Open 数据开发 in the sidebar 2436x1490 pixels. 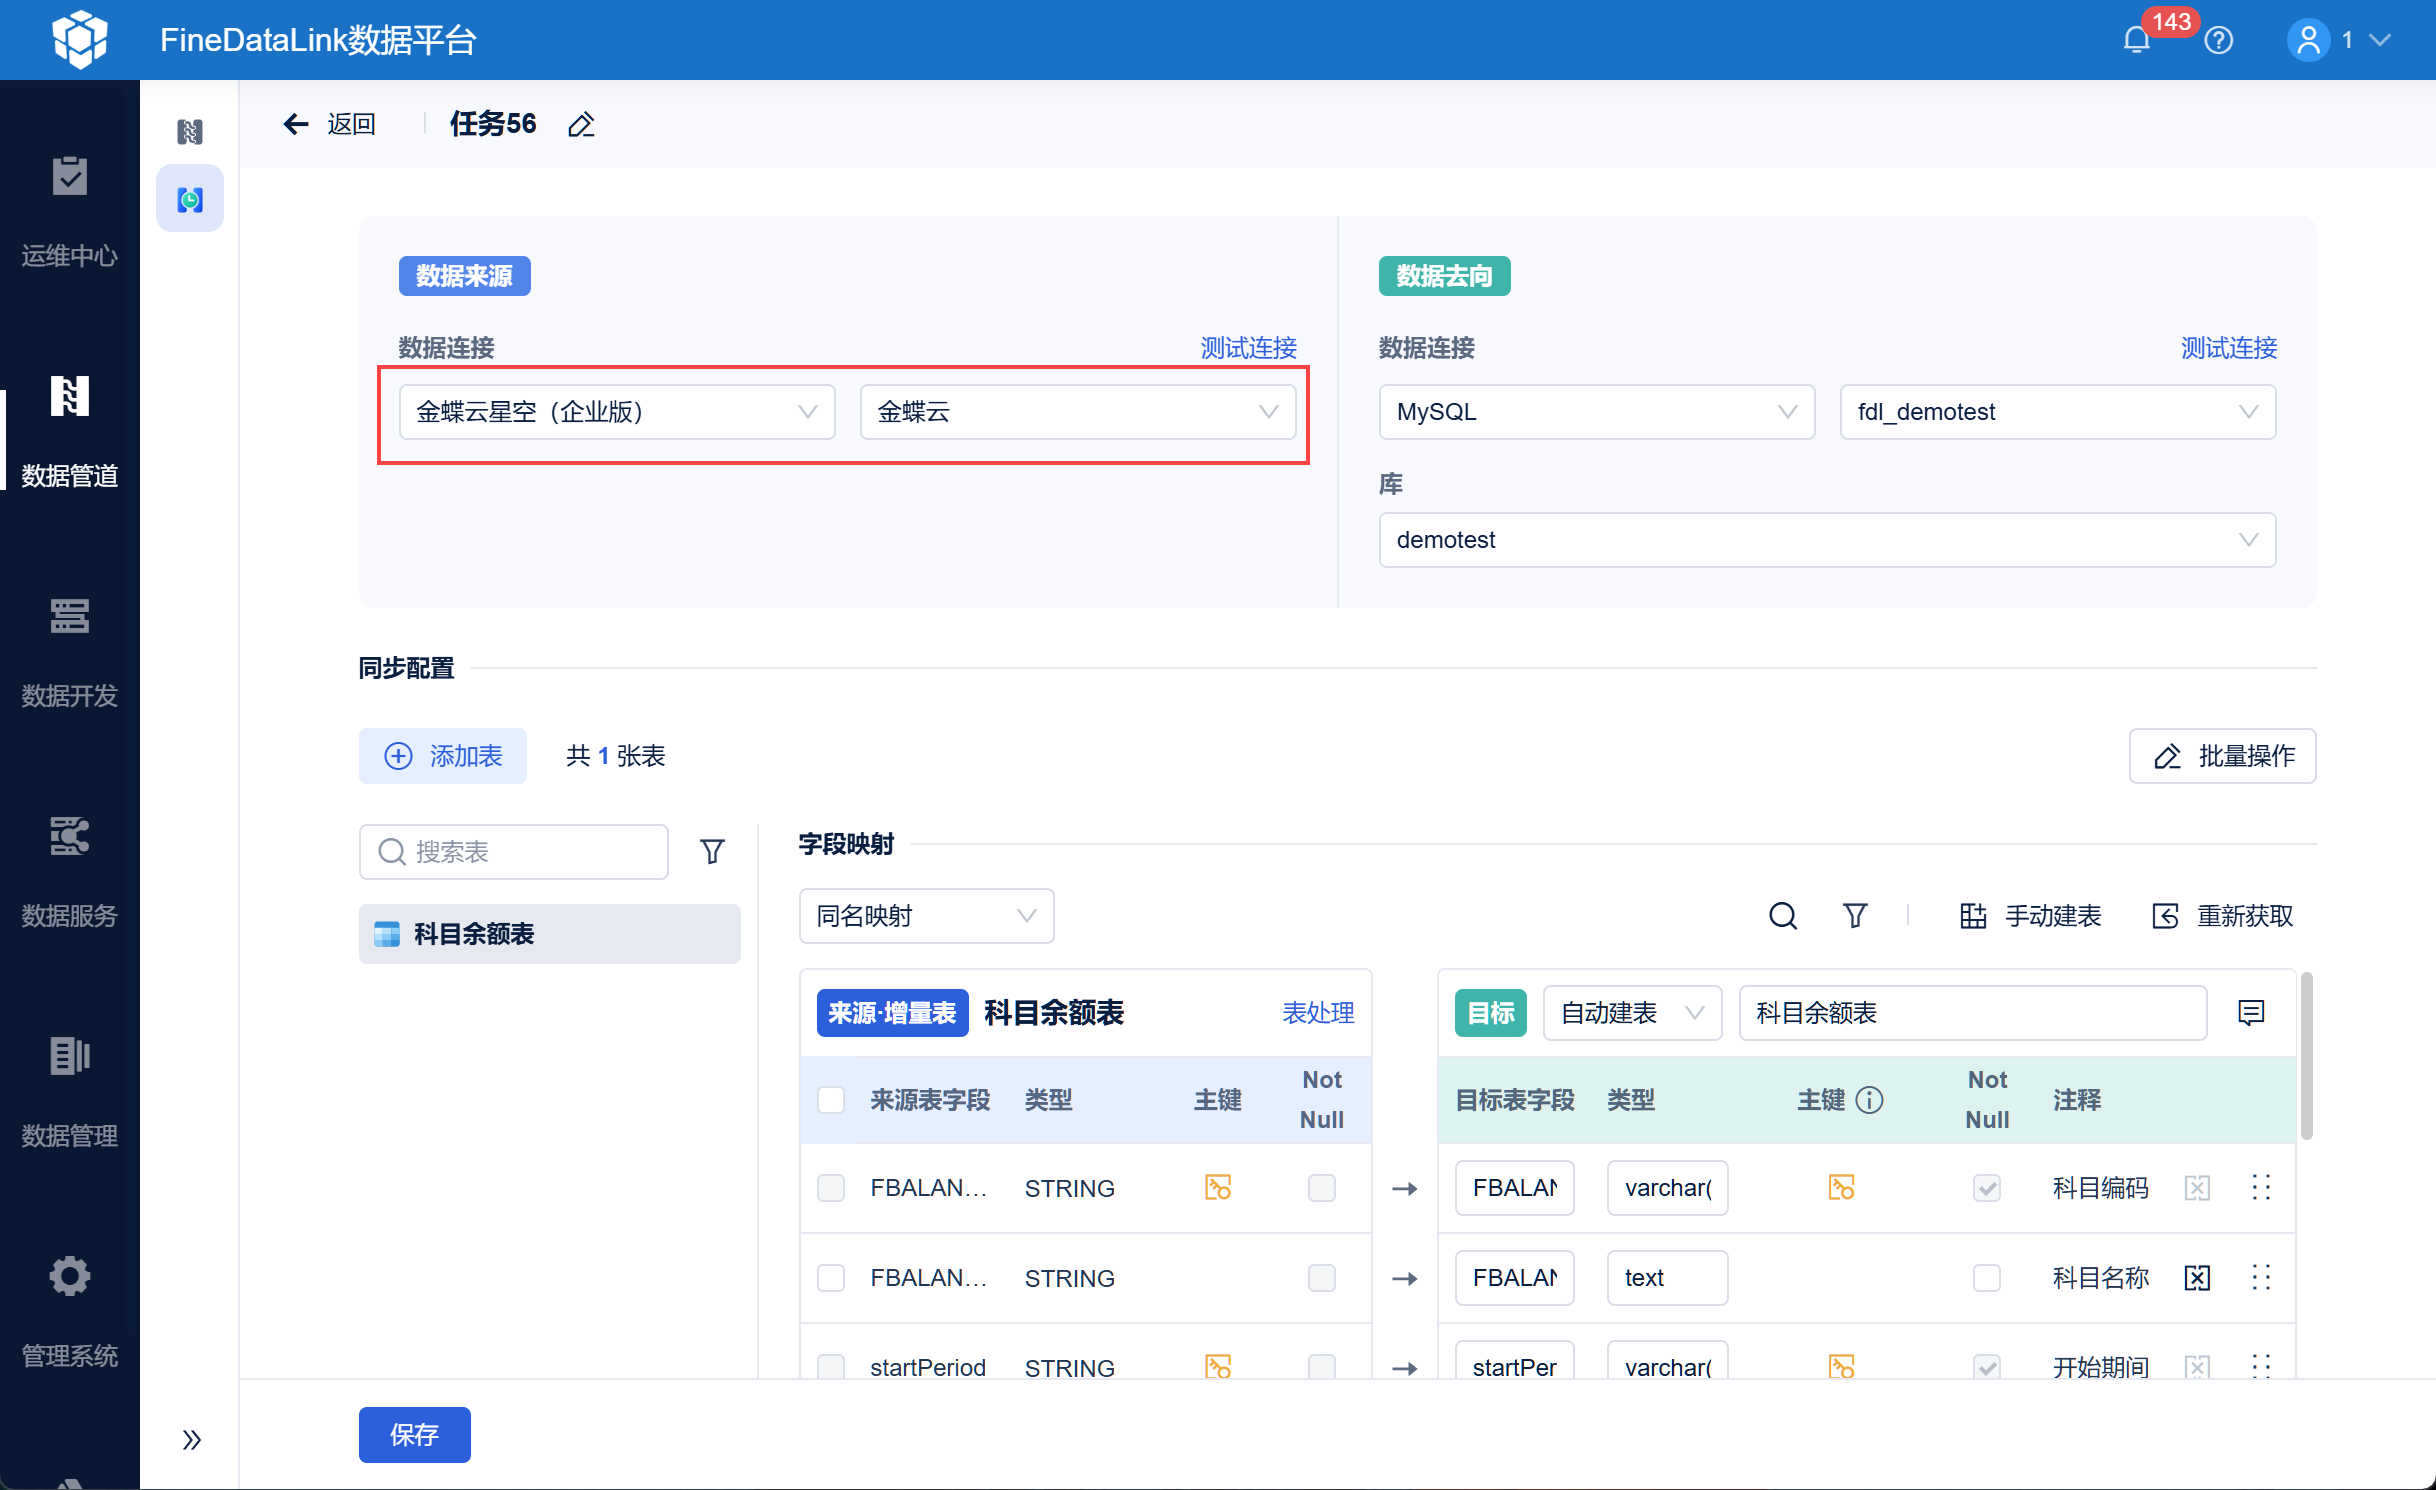click(x=70, y=652)
